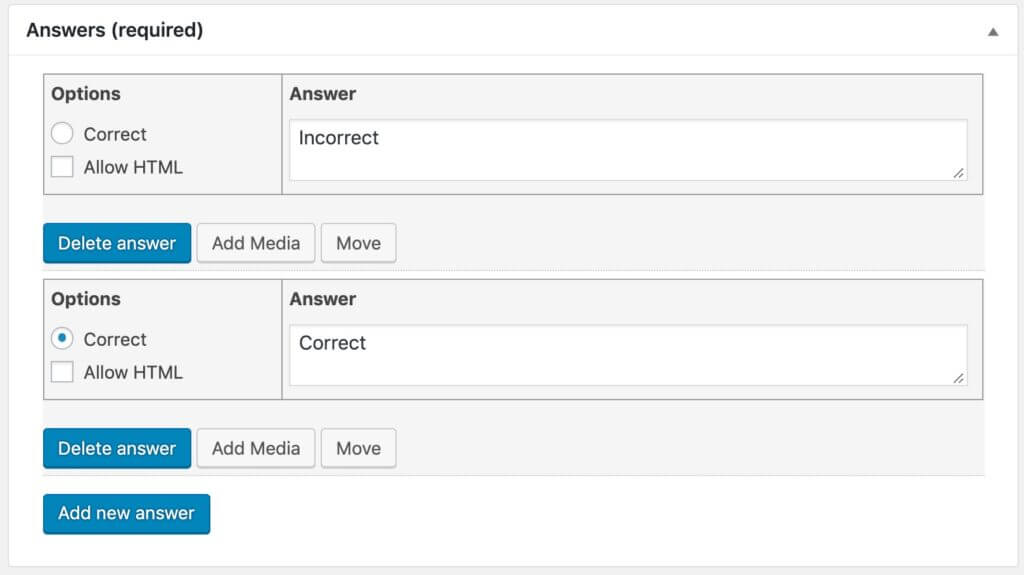
Task: Click the Correct label text beside the first radio
Action: tap(115, 134)
